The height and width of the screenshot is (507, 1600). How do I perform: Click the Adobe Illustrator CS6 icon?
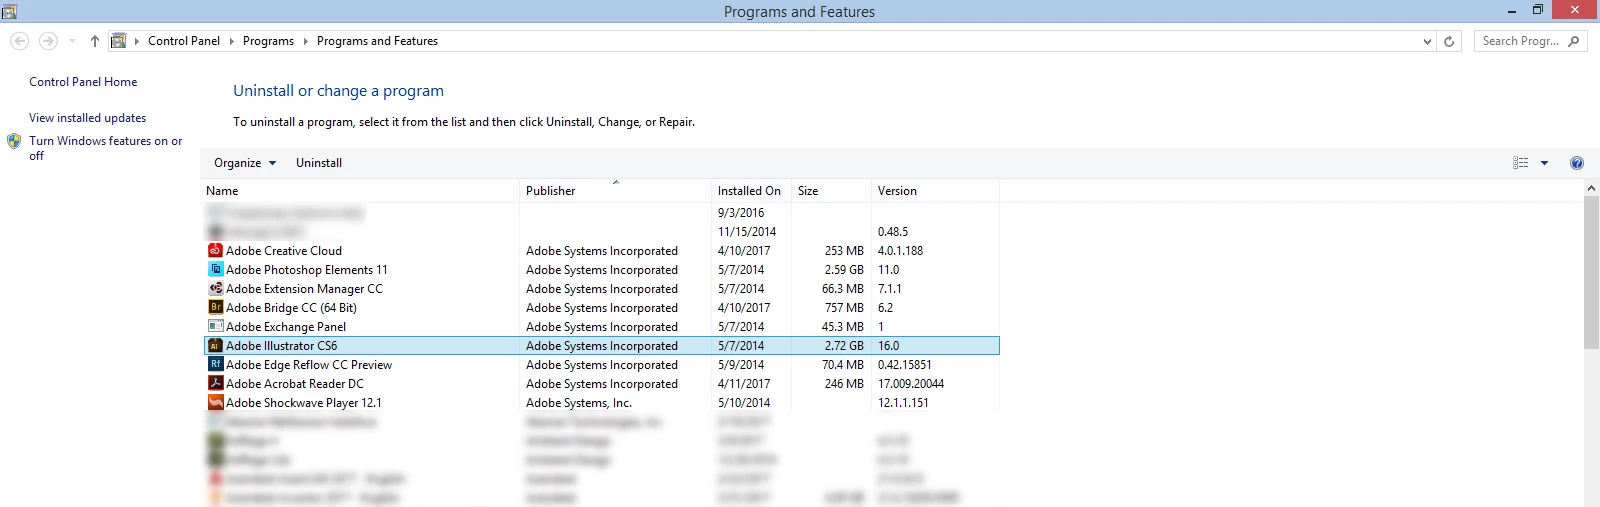point(215,346)
